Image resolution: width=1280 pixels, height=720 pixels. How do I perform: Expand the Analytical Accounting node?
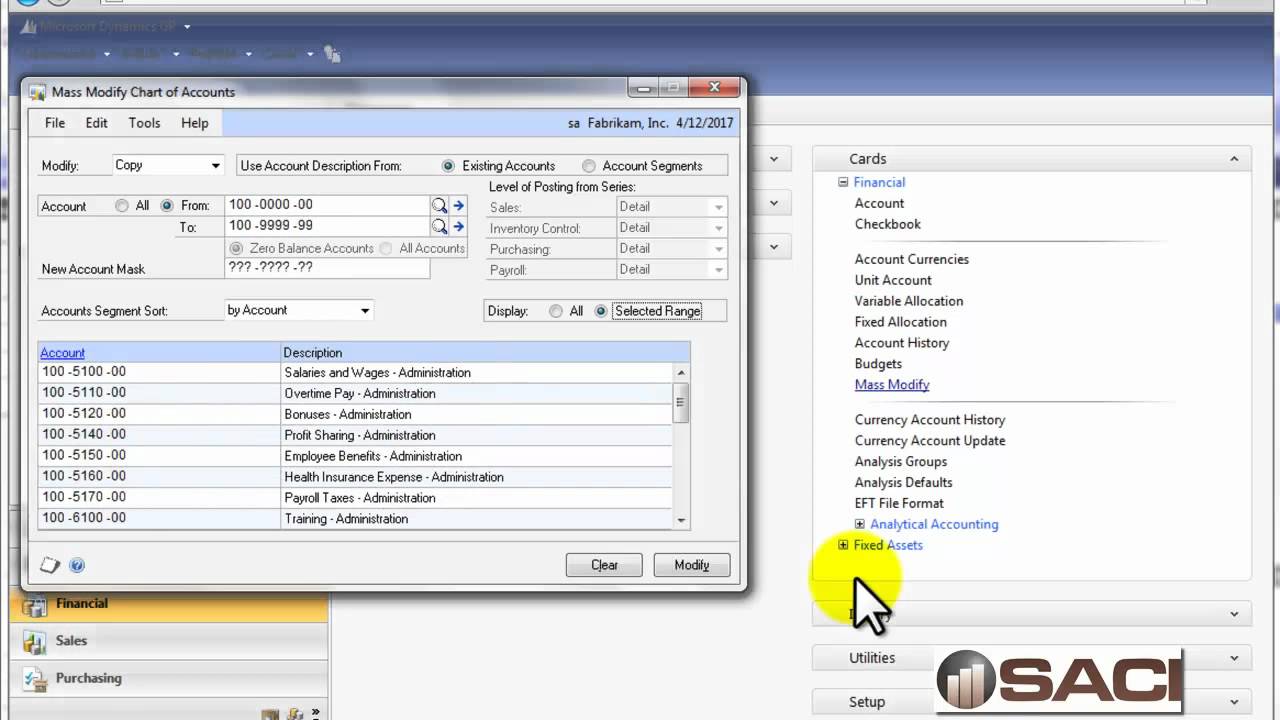[x=860, y=524]
